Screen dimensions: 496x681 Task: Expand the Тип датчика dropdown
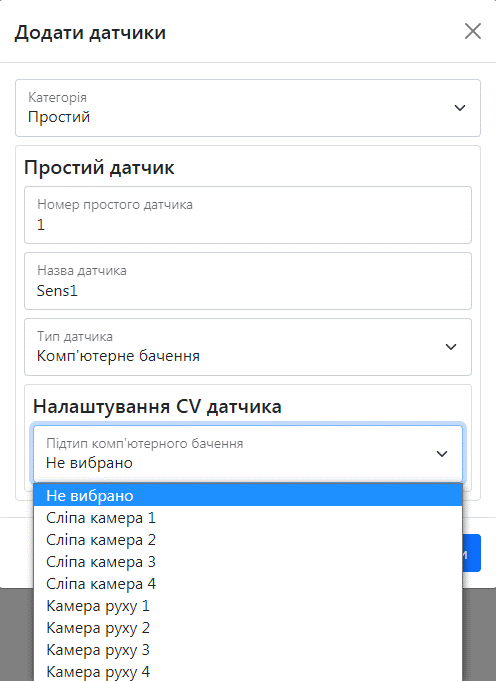248,347
